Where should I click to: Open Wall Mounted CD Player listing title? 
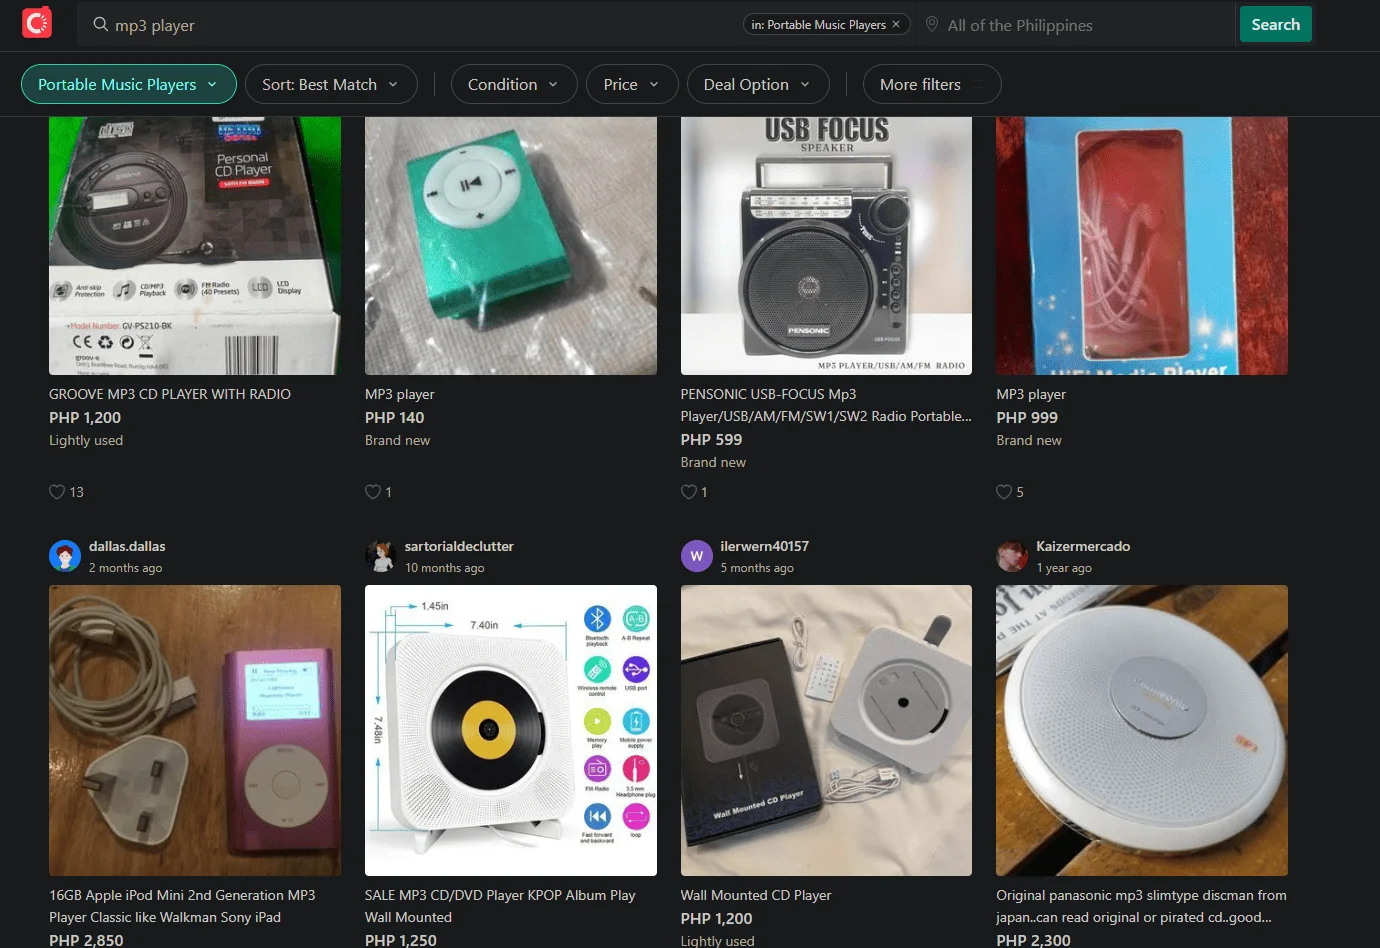click(x=756, y=895)
